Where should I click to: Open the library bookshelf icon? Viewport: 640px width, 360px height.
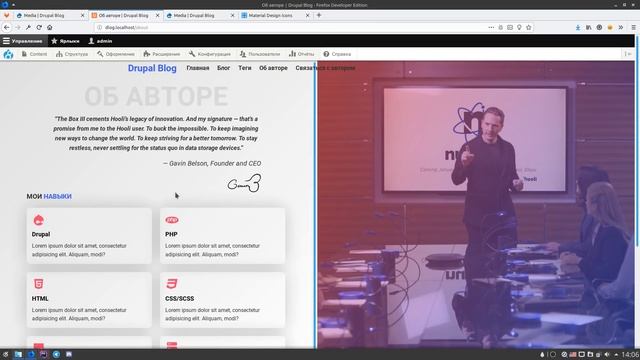click(589, 27)
